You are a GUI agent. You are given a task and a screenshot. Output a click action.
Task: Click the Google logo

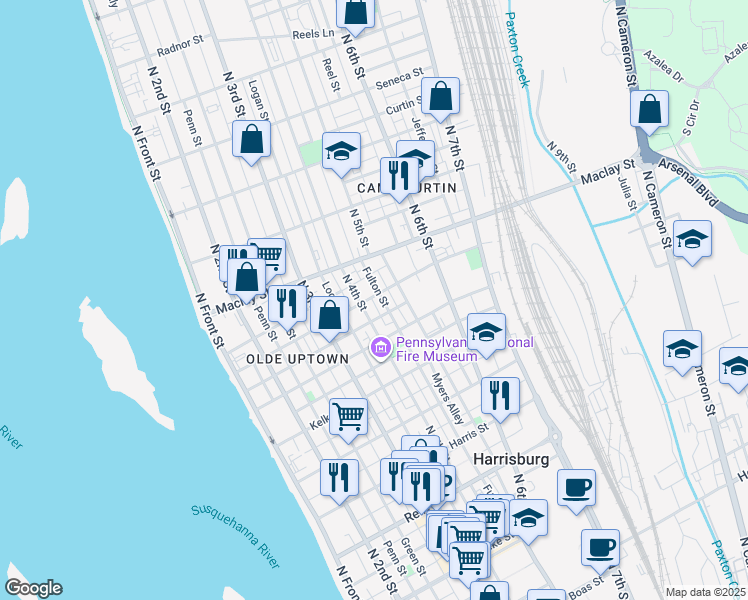coord(33,588)
